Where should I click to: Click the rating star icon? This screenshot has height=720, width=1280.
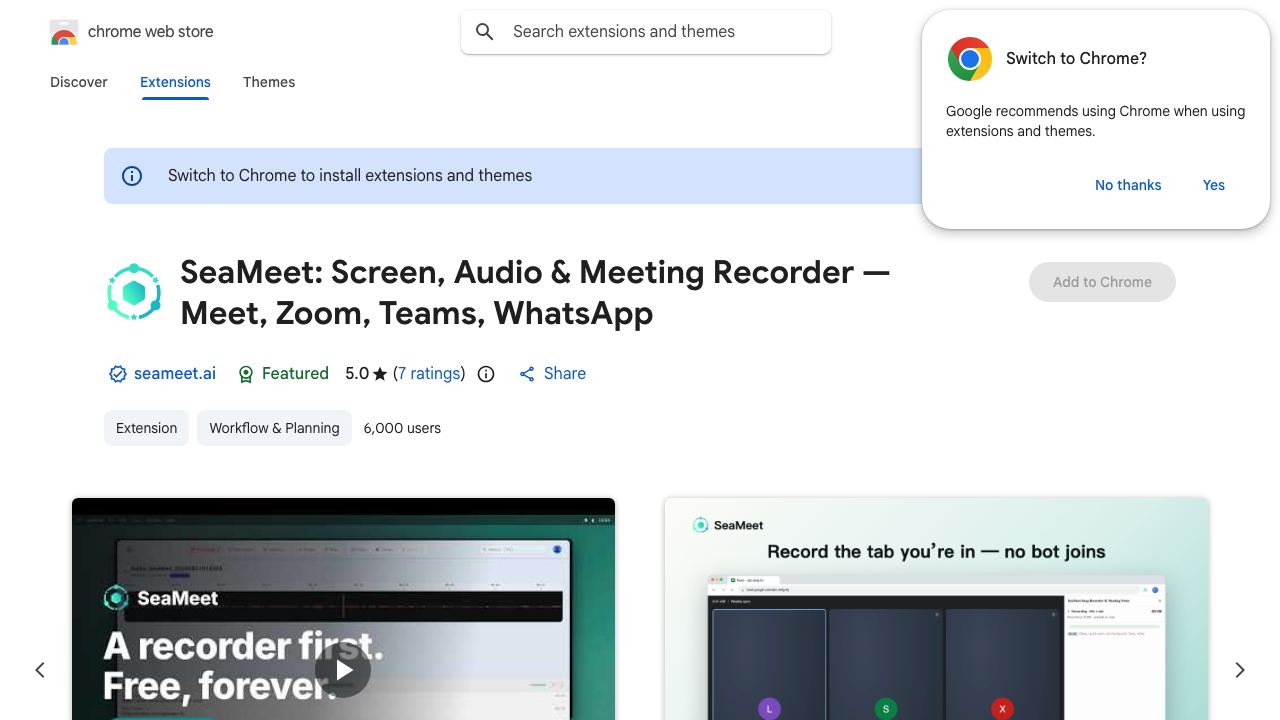coord(380,374)
